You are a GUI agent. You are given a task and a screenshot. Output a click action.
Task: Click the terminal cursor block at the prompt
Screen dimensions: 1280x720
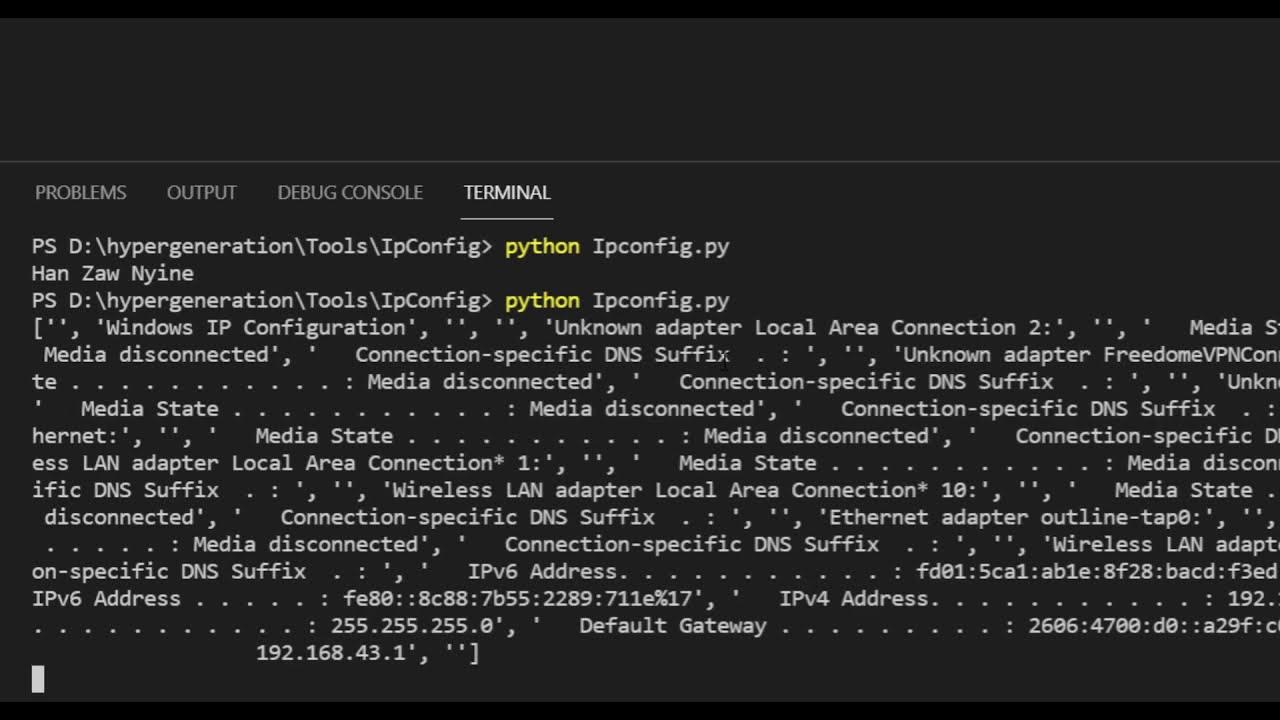38,680
